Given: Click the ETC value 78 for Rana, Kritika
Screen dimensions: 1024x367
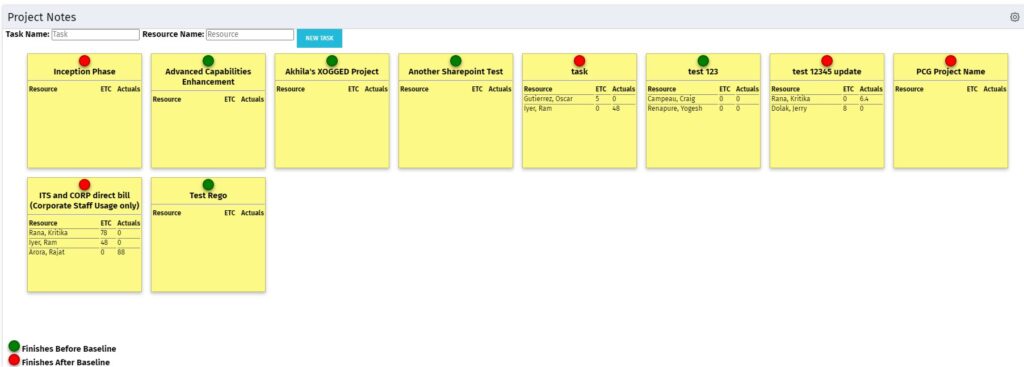Looking at the screenshot, I should 104,233.
